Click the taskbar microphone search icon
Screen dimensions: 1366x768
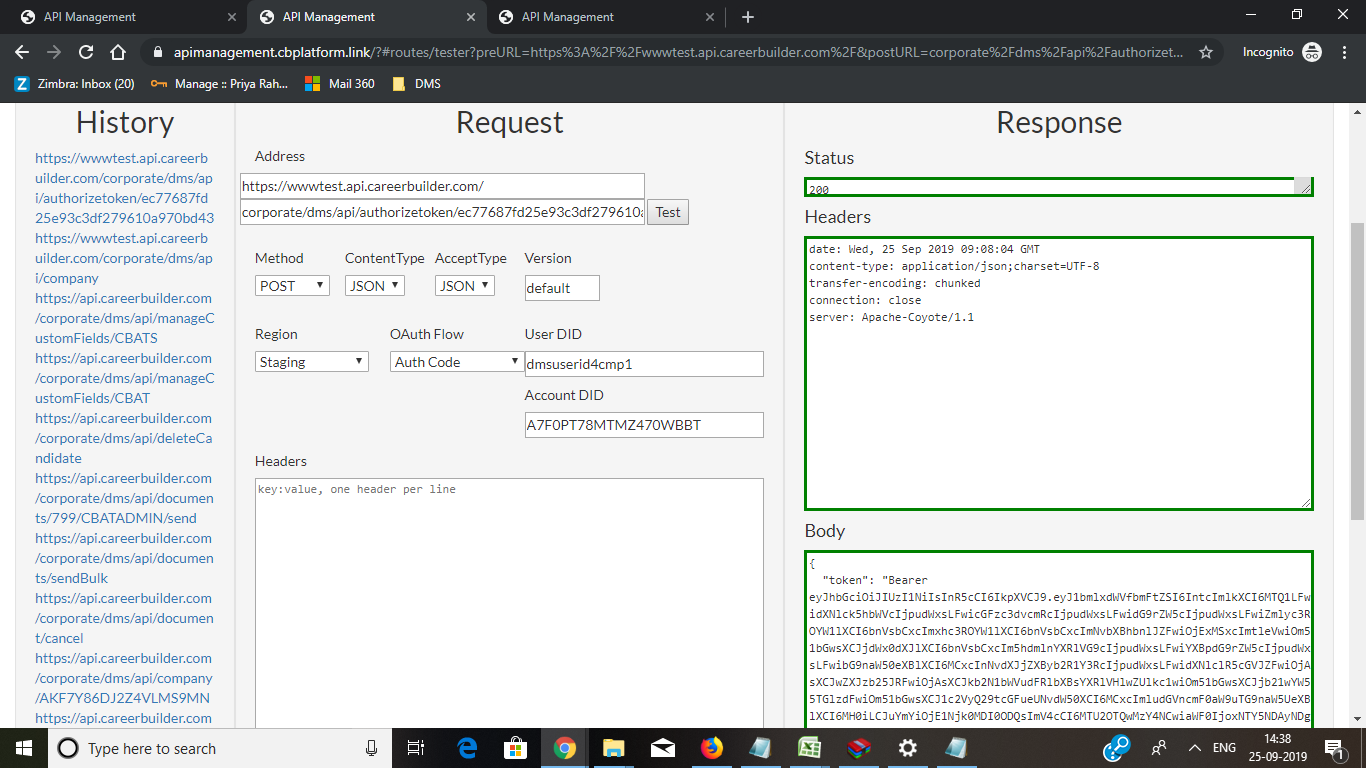372,748
